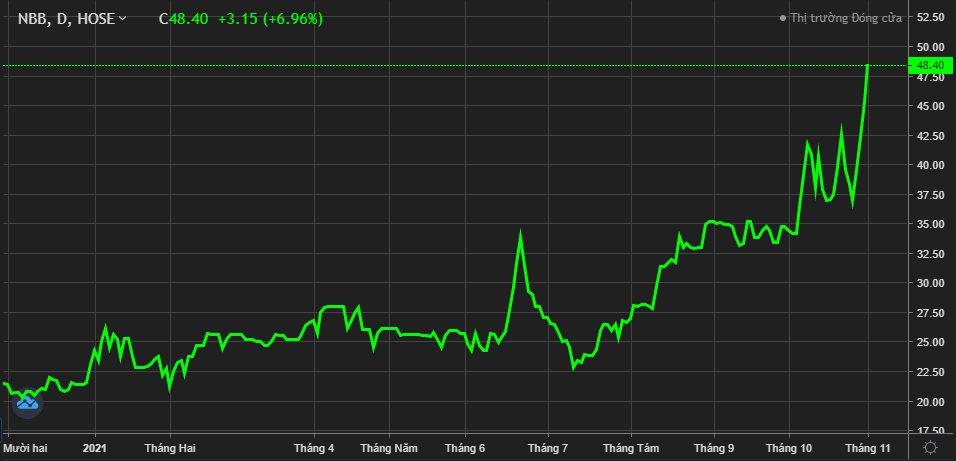The height and width of the screenshot is (461, 956).
Task: Click the Tháng Năm time axis label
Action: 389,448
